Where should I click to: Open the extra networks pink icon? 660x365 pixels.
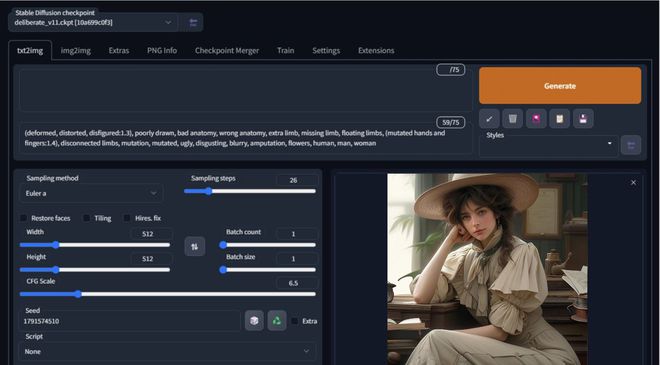coord(536,119)
